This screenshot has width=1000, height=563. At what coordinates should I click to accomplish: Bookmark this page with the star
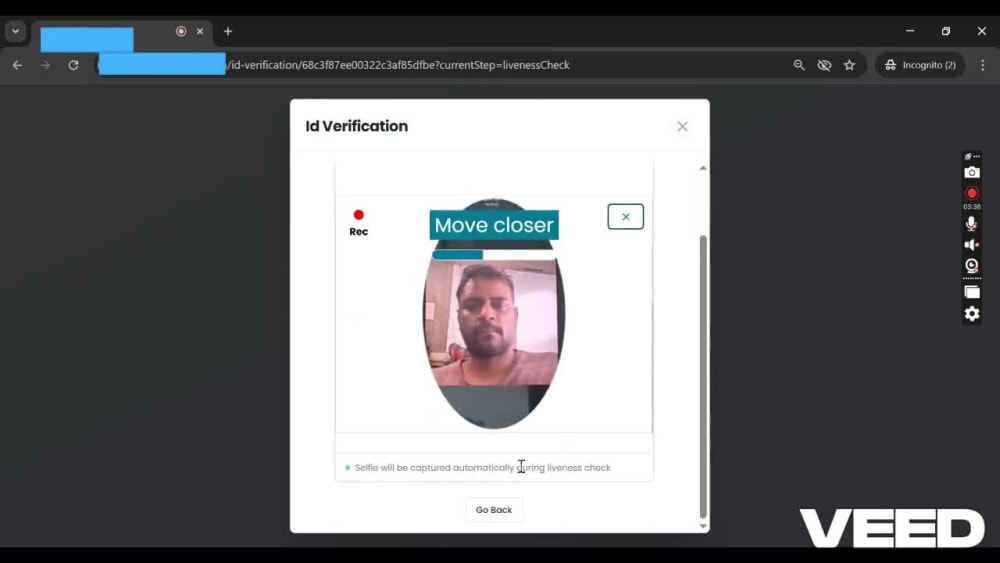[849, 65]
